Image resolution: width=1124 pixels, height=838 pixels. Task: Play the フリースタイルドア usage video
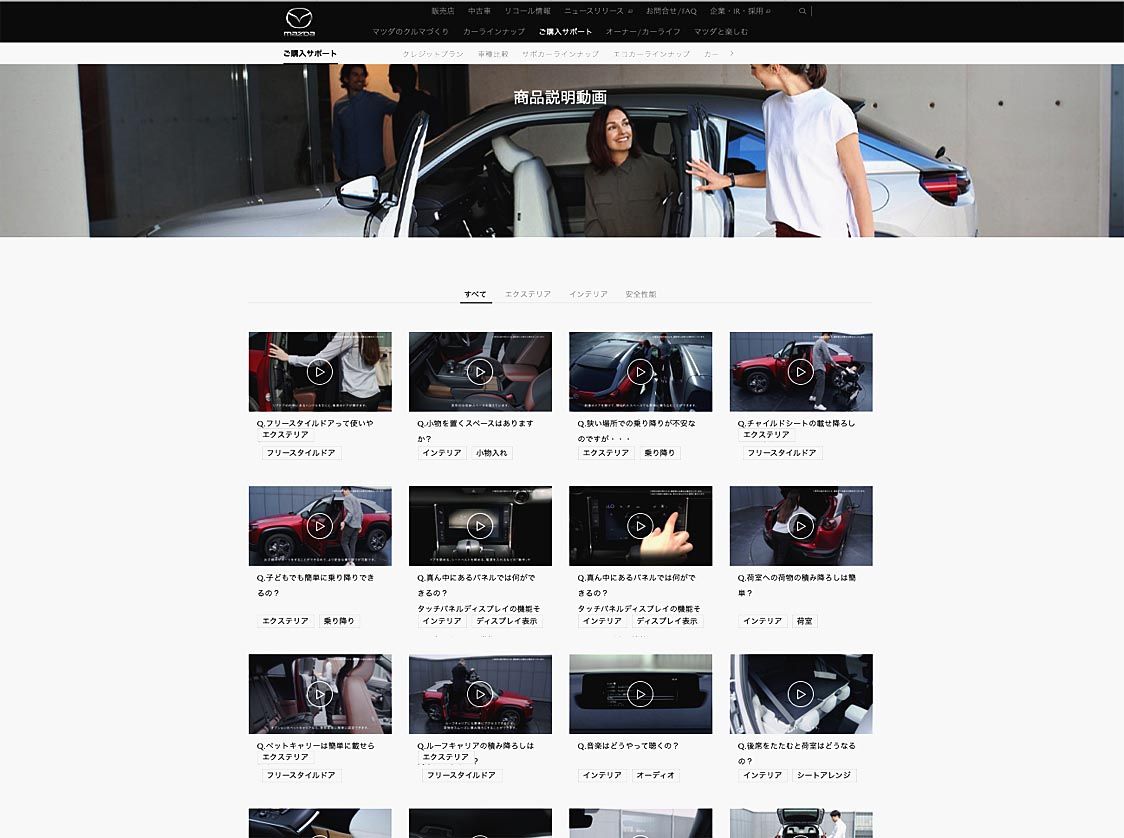click(319, 372)
